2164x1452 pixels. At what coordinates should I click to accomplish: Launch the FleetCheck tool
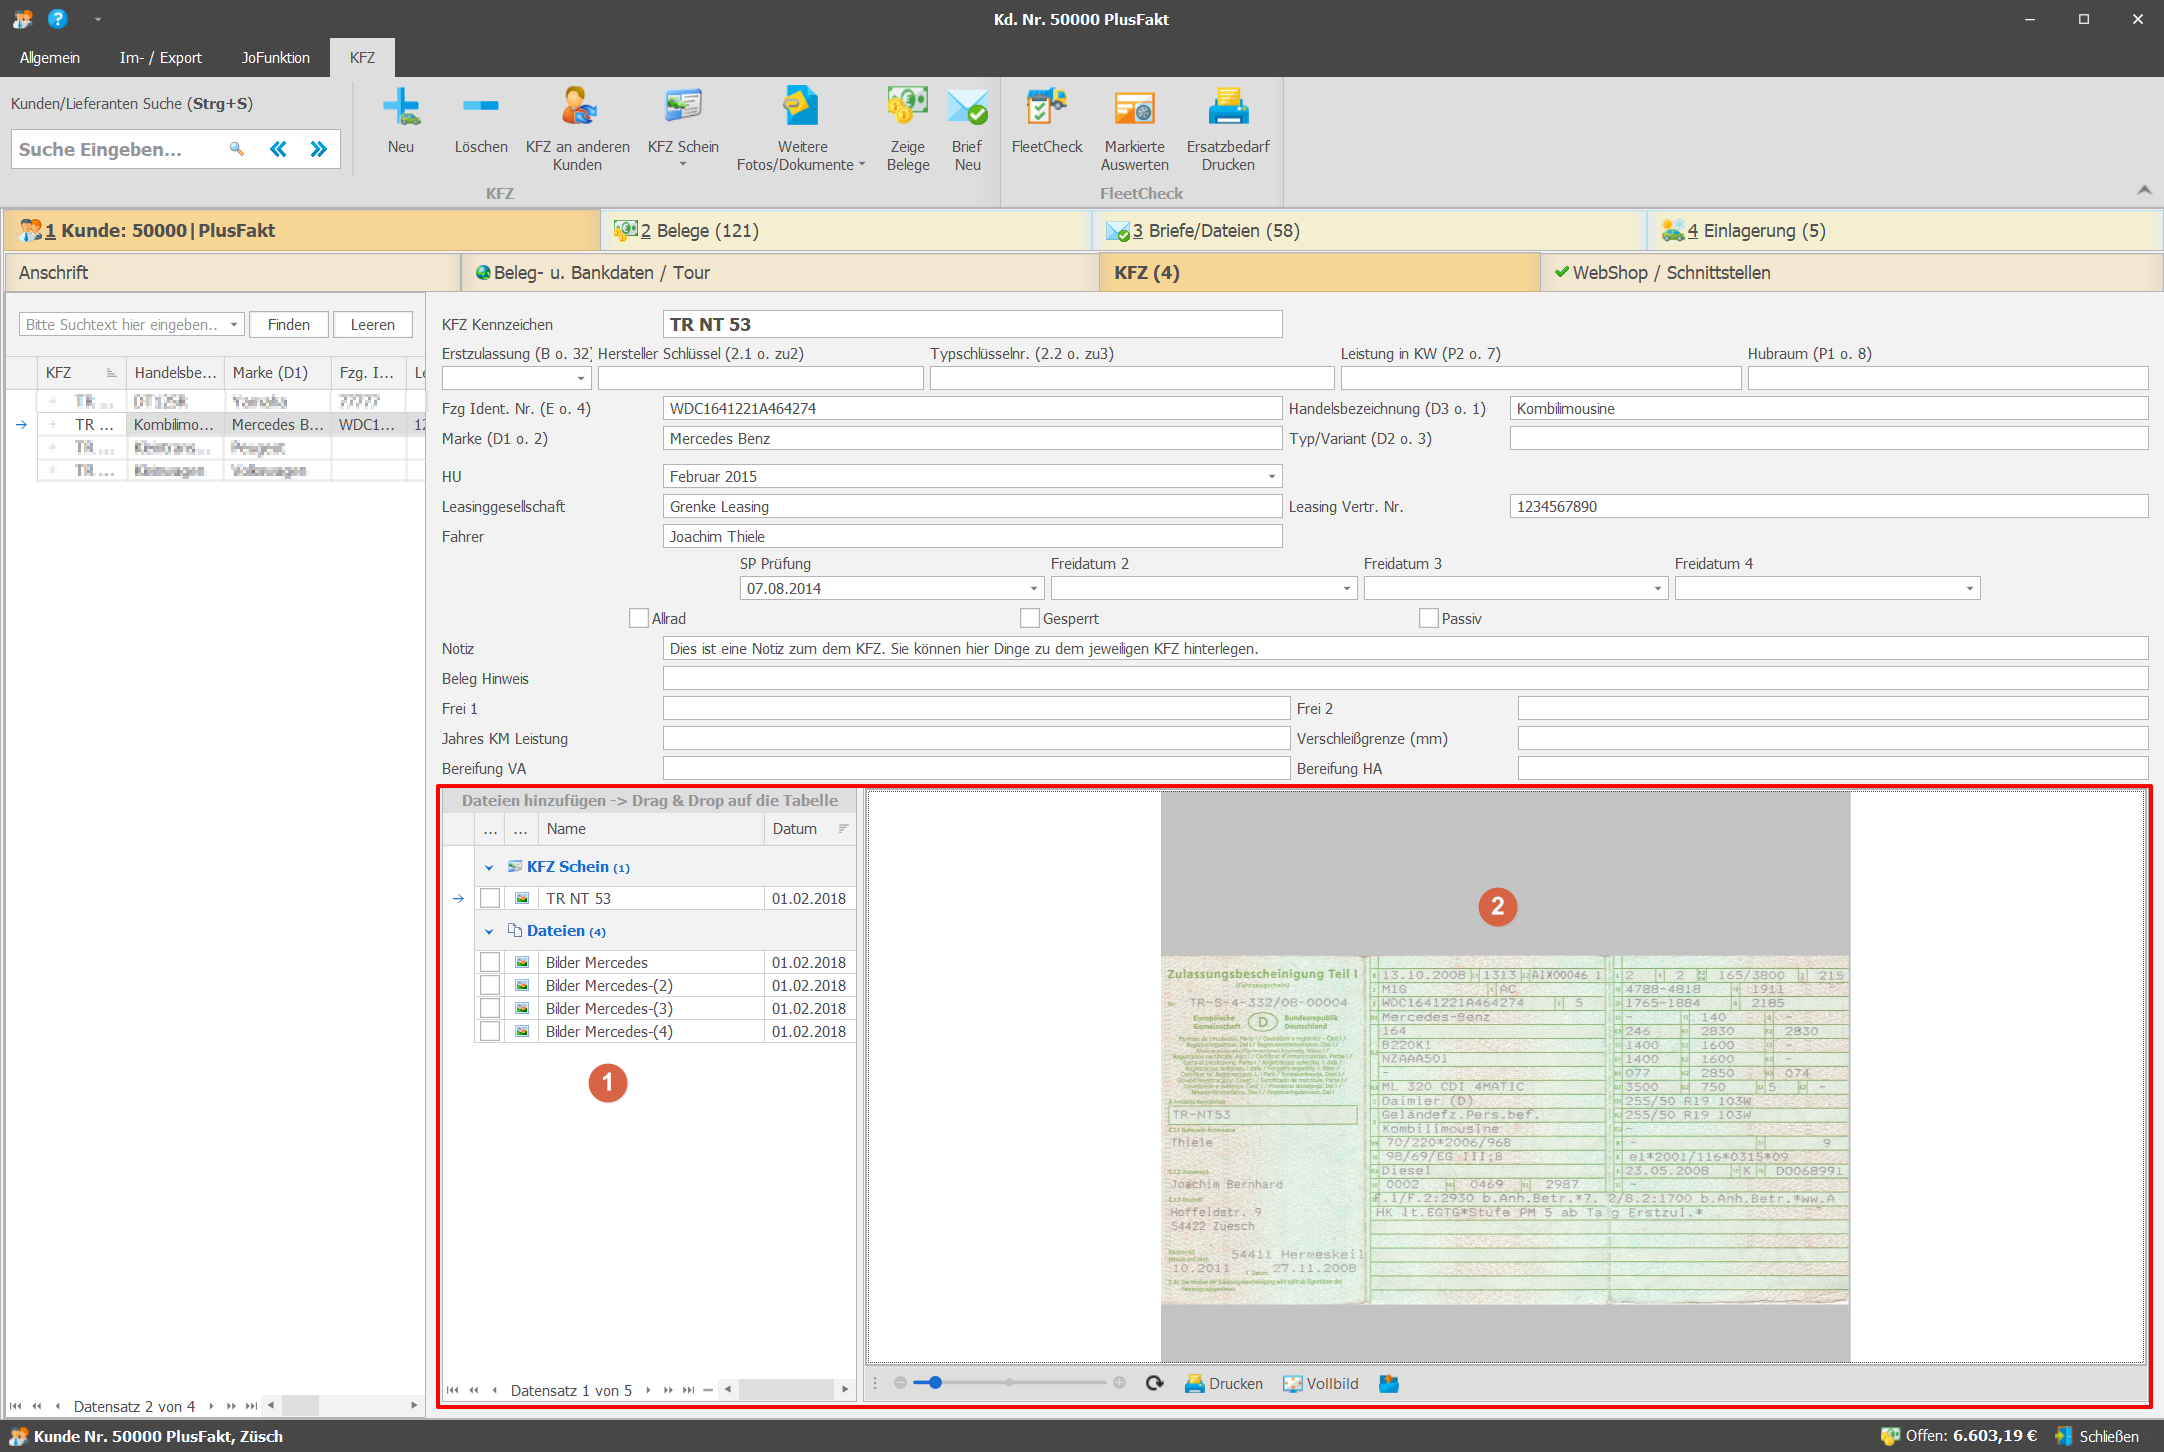1047,122
